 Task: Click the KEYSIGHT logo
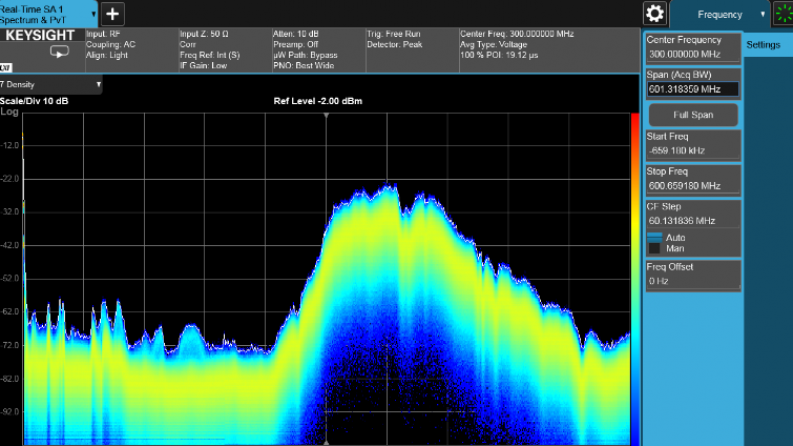coord(40,35)
